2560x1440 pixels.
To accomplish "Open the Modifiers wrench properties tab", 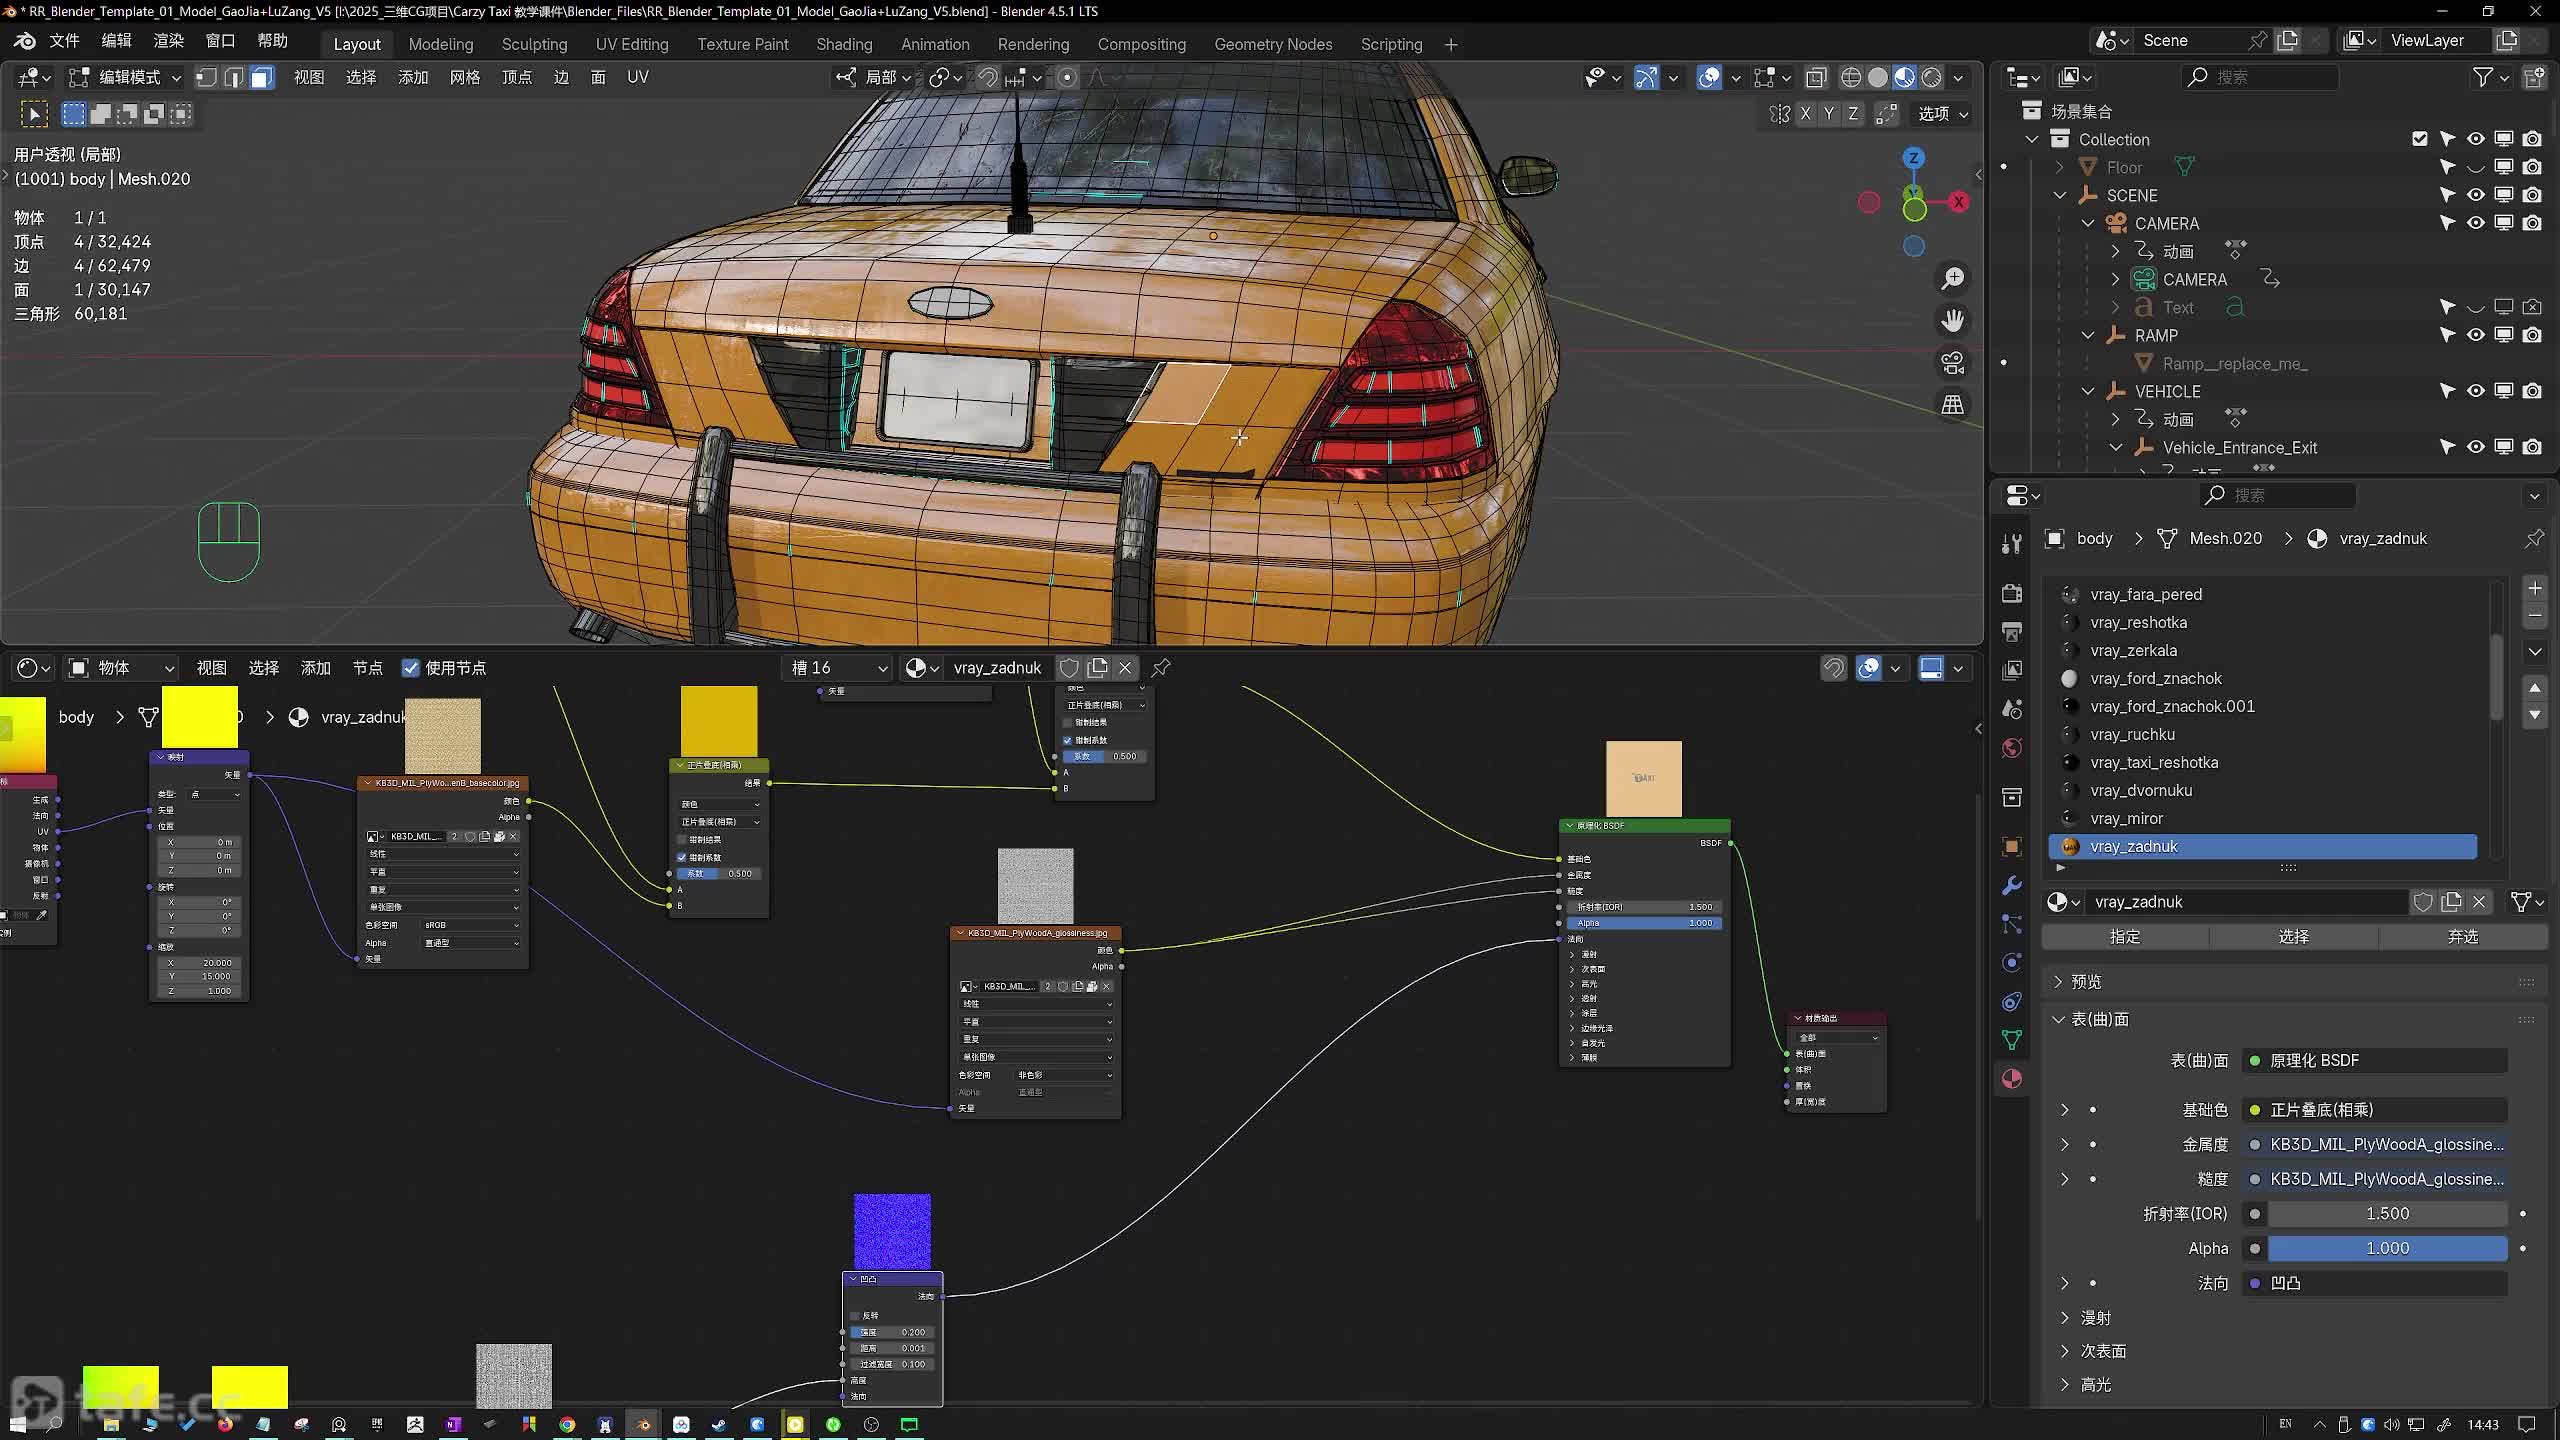I will pyautogui.click(x=2012, y=886).
